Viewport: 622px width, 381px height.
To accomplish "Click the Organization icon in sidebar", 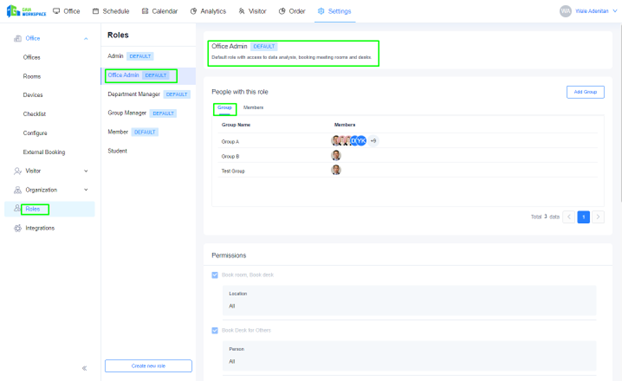I will (17, 190).
